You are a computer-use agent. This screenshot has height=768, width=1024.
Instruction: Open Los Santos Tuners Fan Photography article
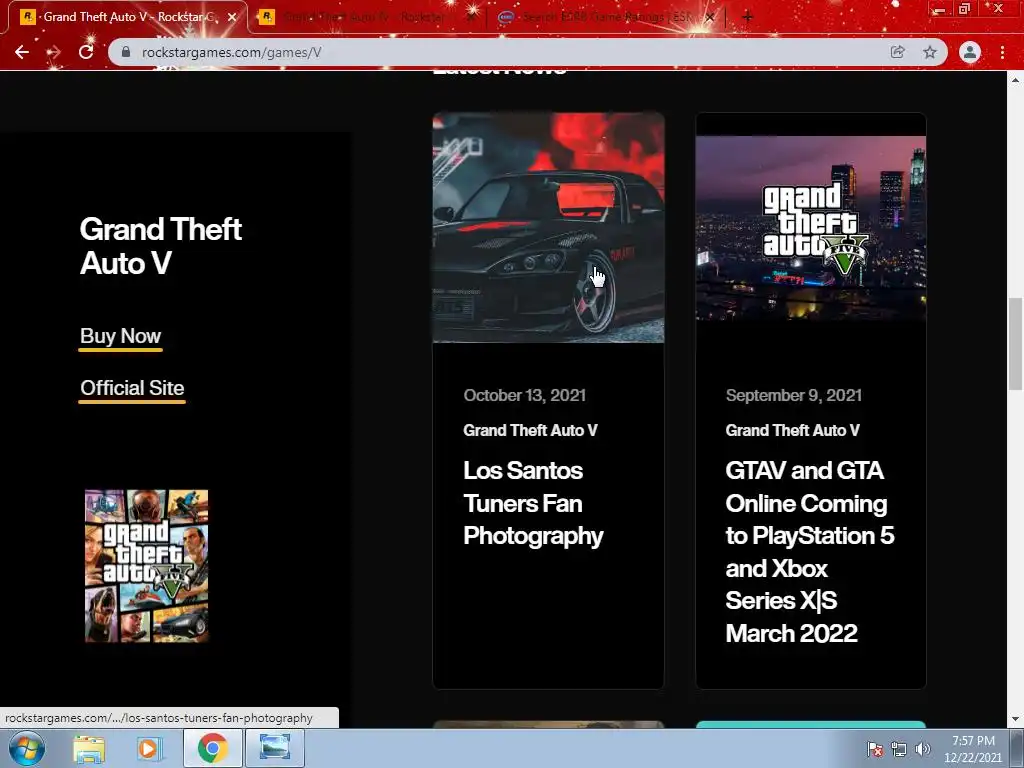click(x=533, y=503)
